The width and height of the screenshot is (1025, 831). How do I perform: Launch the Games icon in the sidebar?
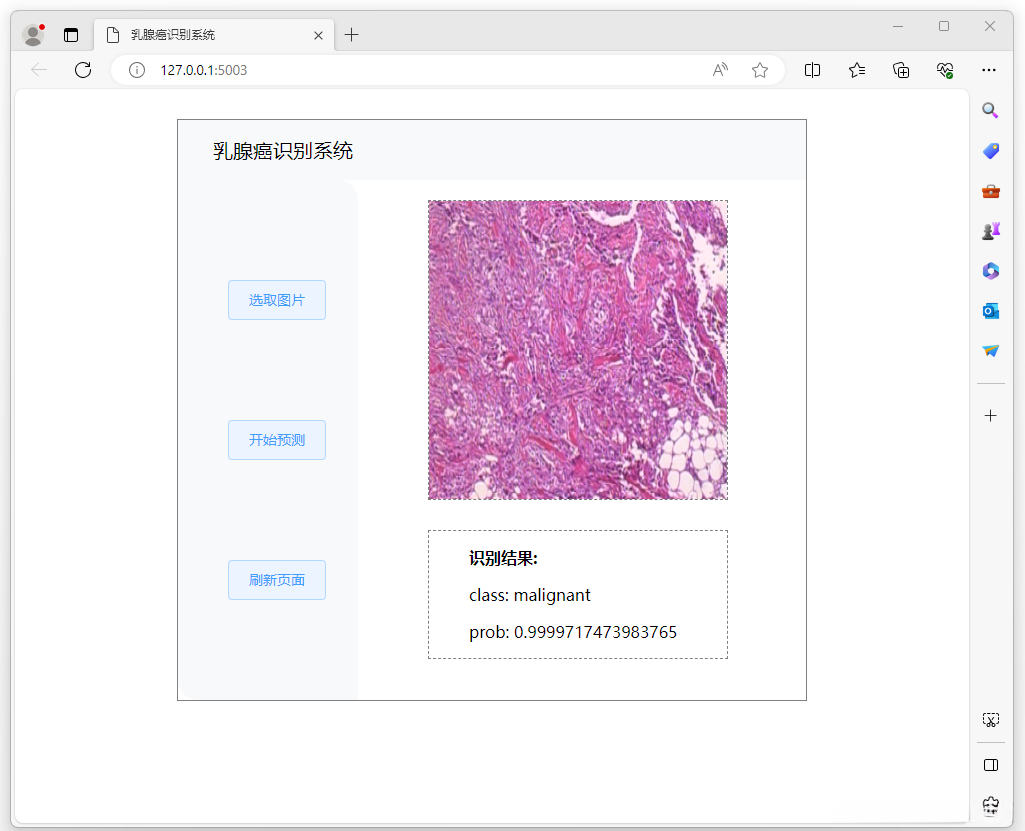pos(990,230)
